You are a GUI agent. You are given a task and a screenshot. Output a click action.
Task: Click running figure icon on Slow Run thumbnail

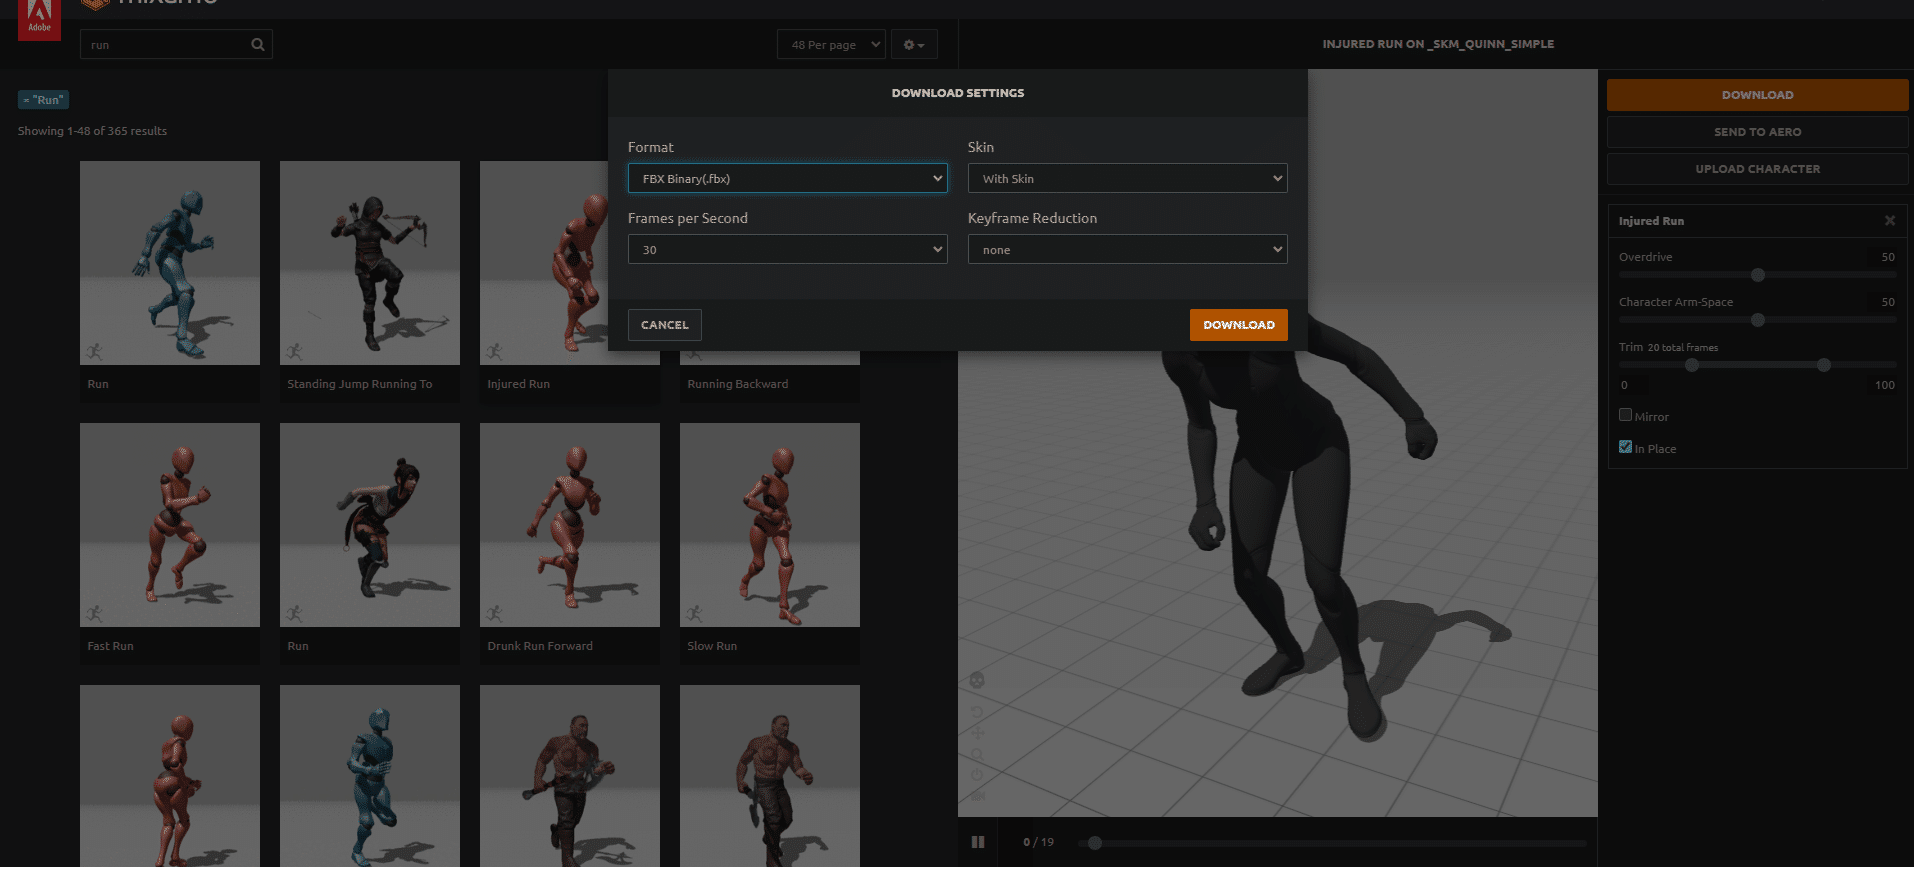tap(694, 613)
